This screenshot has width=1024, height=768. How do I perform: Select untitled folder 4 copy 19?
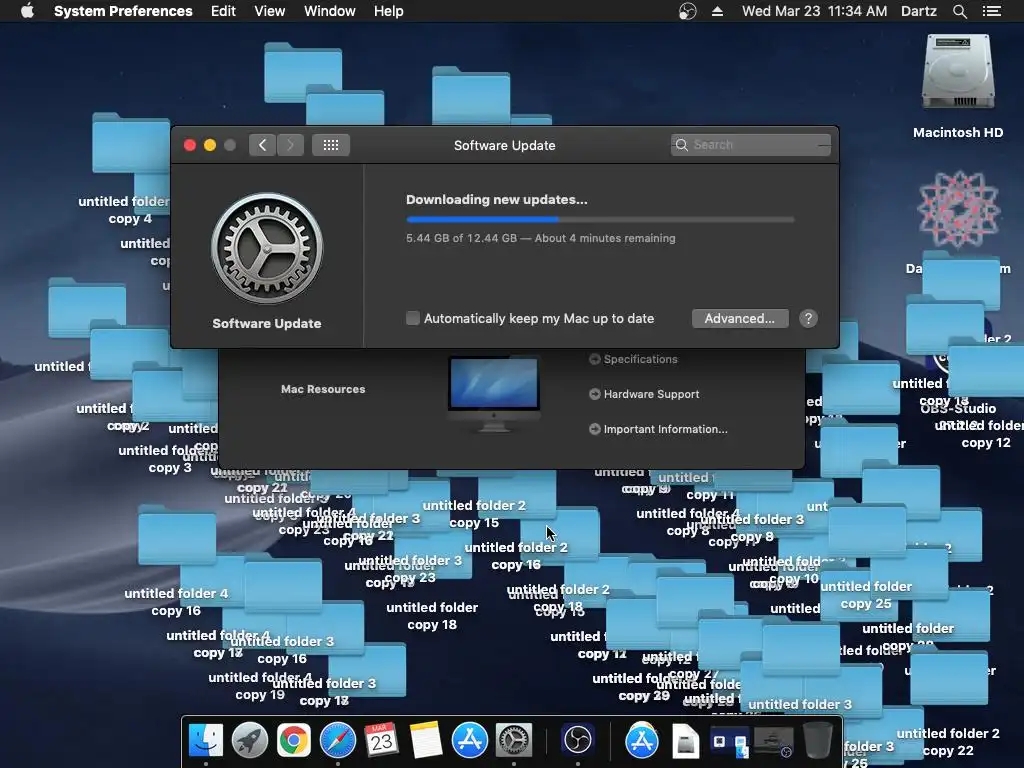[x=260, y=686]
